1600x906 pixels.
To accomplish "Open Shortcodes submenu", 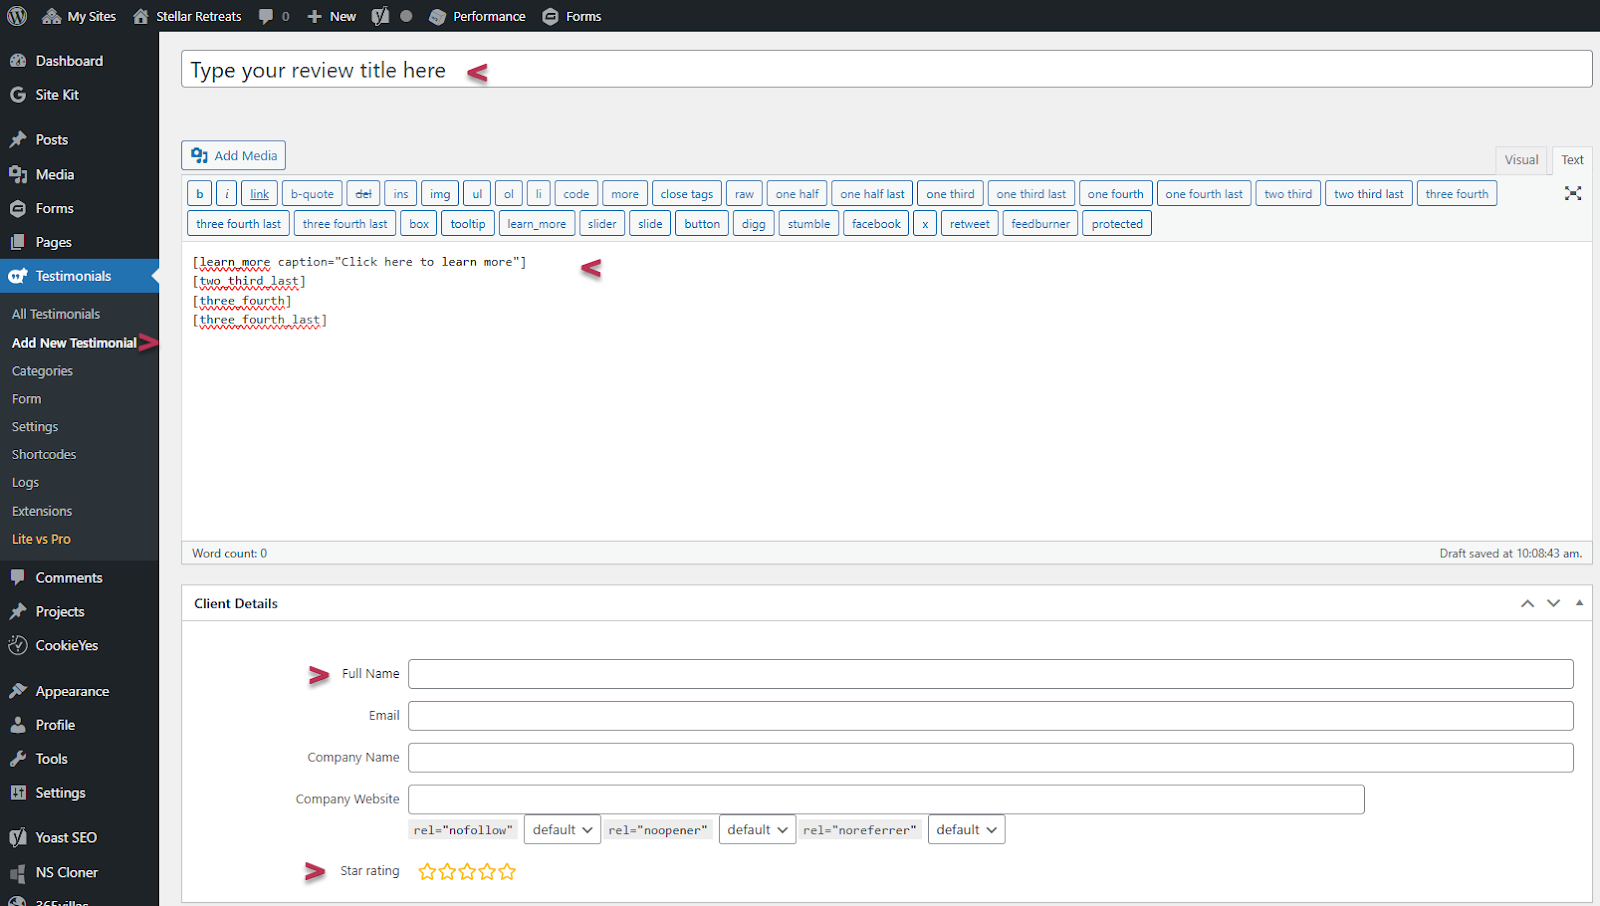I will pos(44,455).
